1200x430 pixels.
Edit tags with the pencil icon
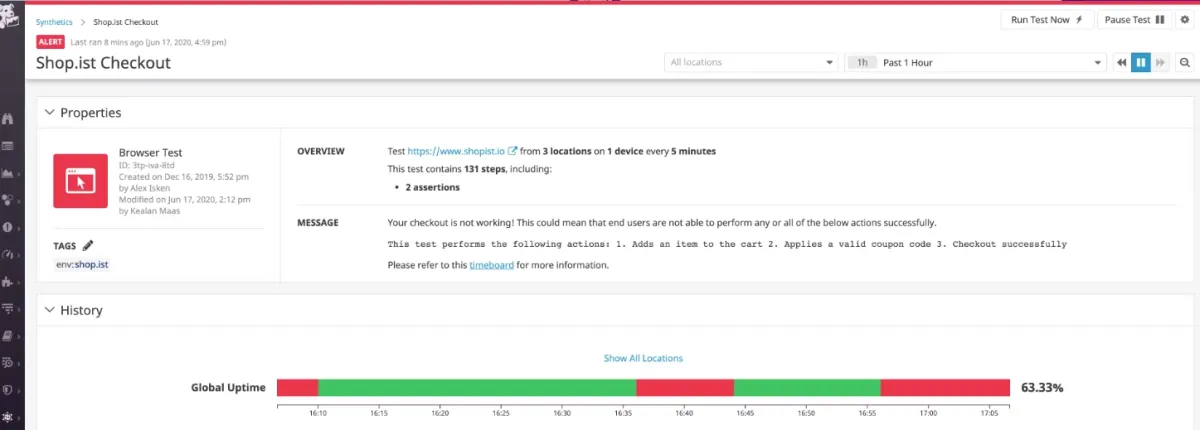pyautogui.click(x=88, y=245)
